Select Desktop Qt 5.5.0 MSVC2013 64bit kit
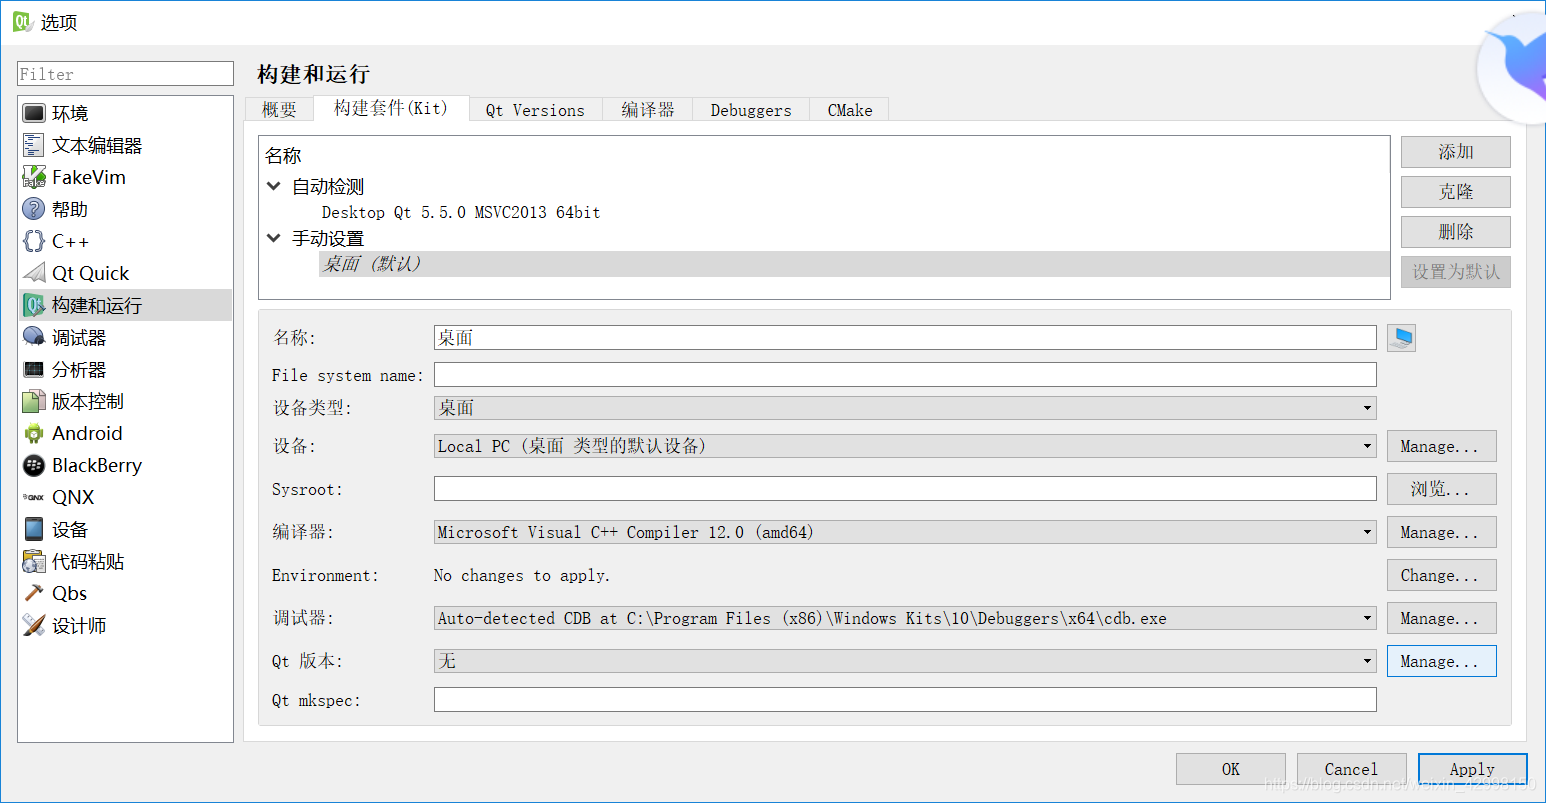 point(461,212)
